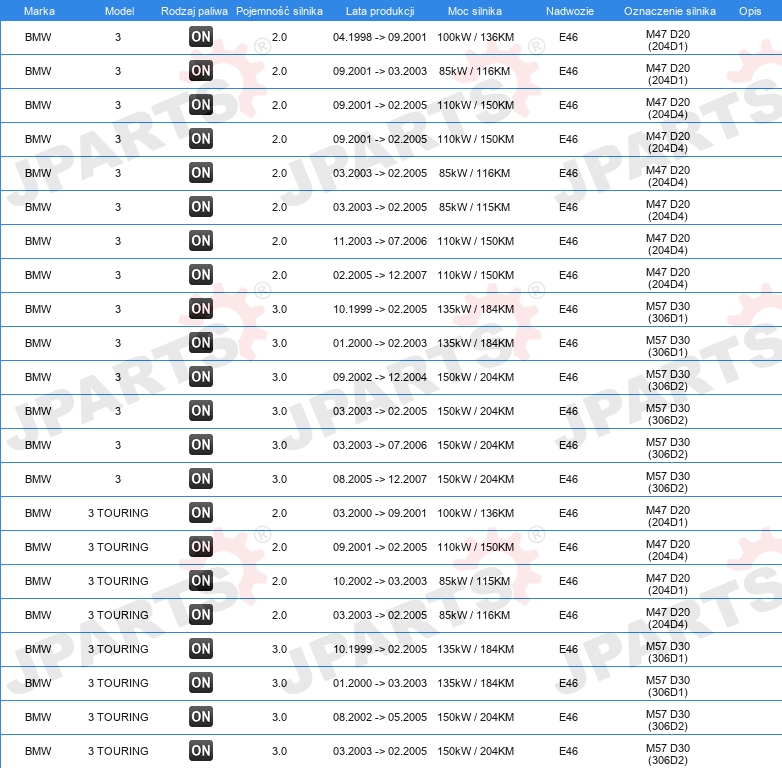782x768 pixels.
Task: Click ON icon in 3 Touring 03.2000 -> 09.2001 row
Action: pyautogui.click(x=201, y=512)
